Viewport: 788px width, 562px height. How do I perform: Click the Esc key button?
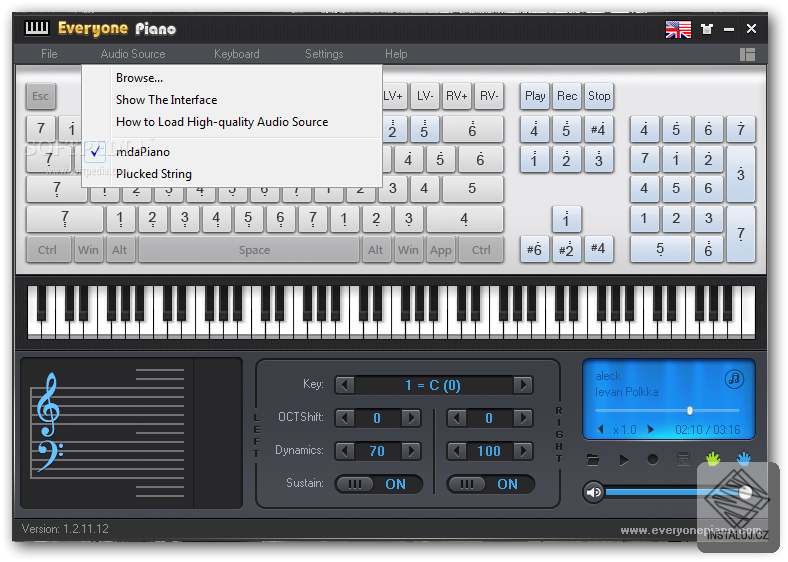[x=41, y=96]
